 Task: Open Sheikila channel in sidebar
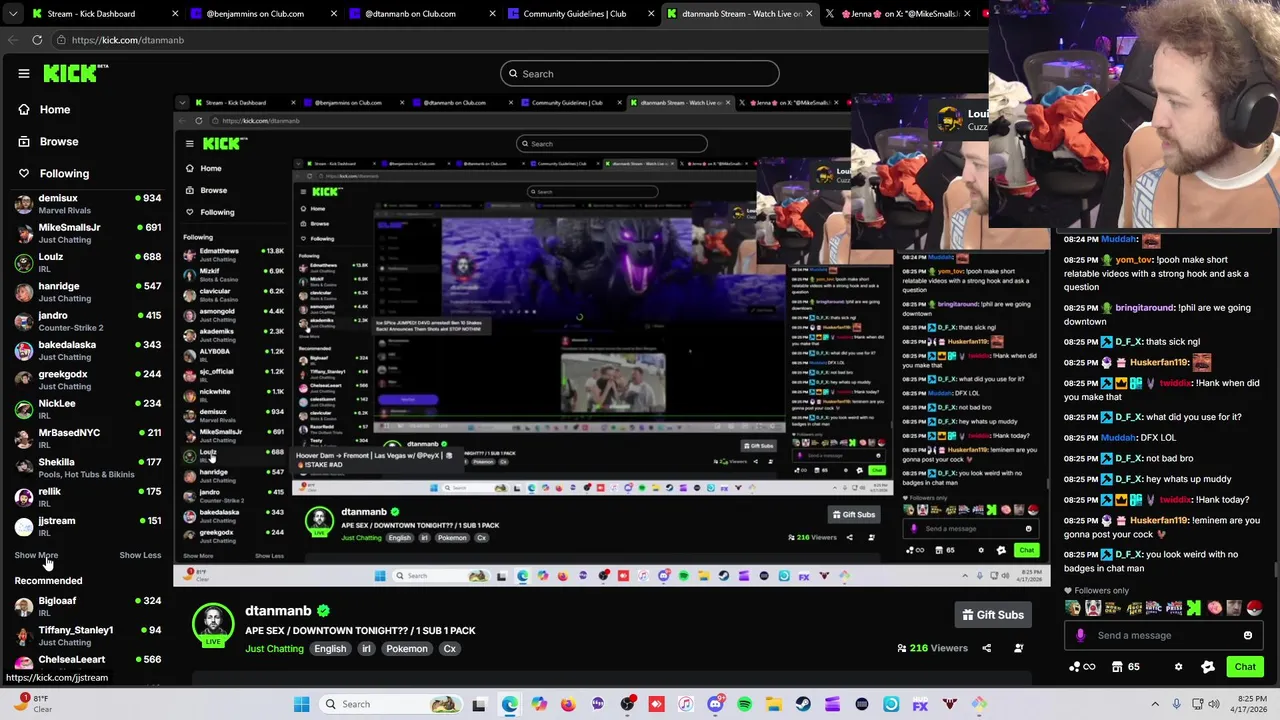(x=88, y=468)
